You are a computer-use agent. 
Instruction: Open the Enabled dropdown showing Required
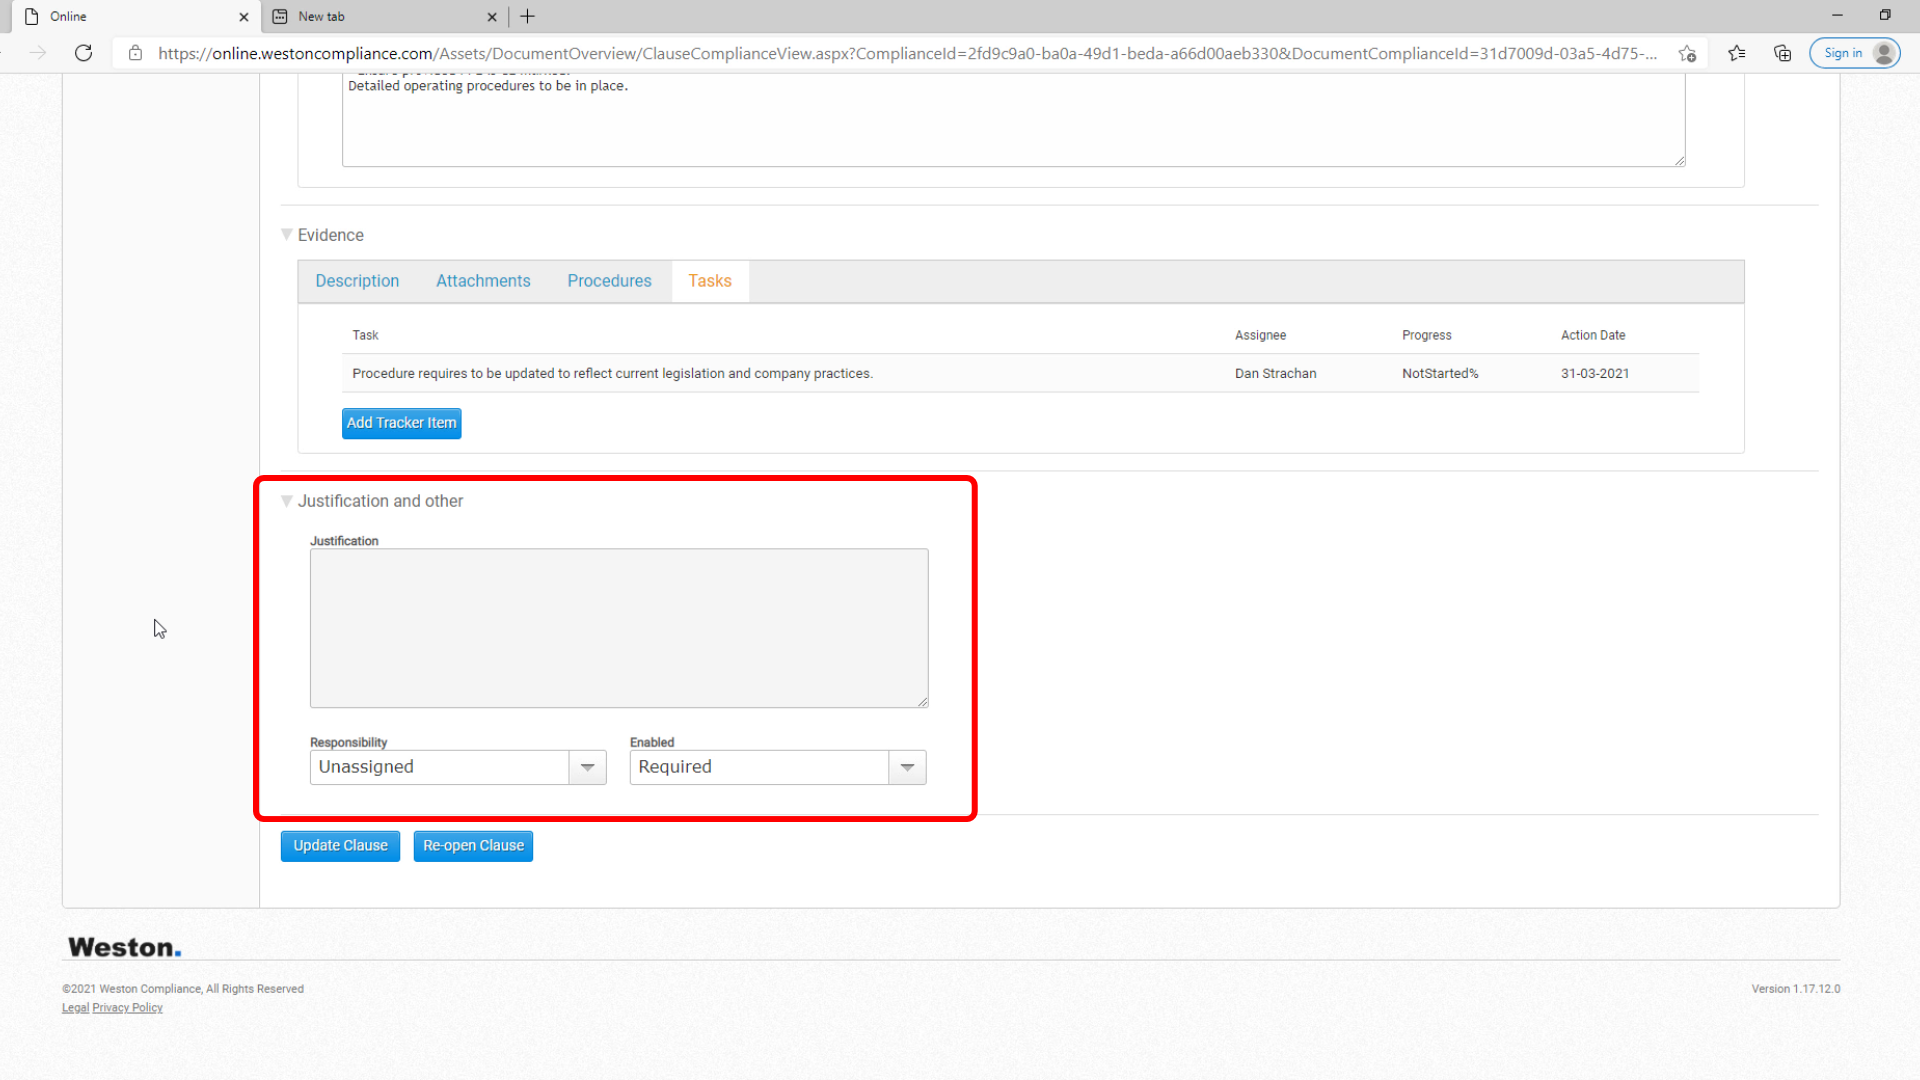[778, 767]
